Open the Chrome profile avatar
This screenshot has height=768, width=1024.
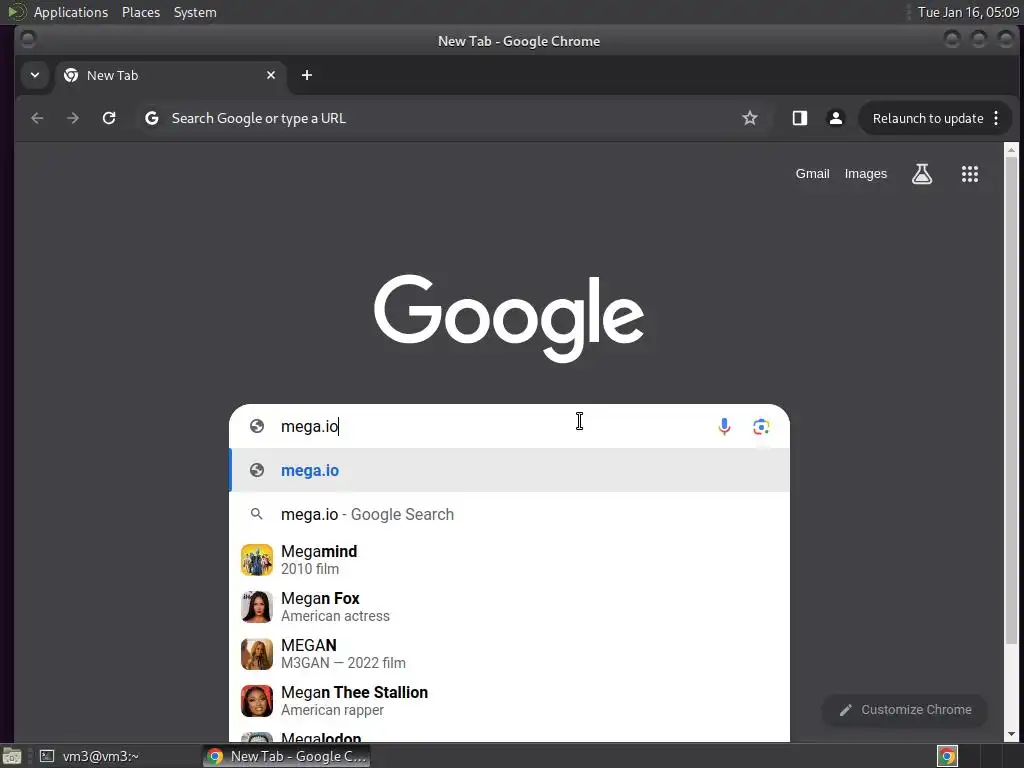point(835,118)
